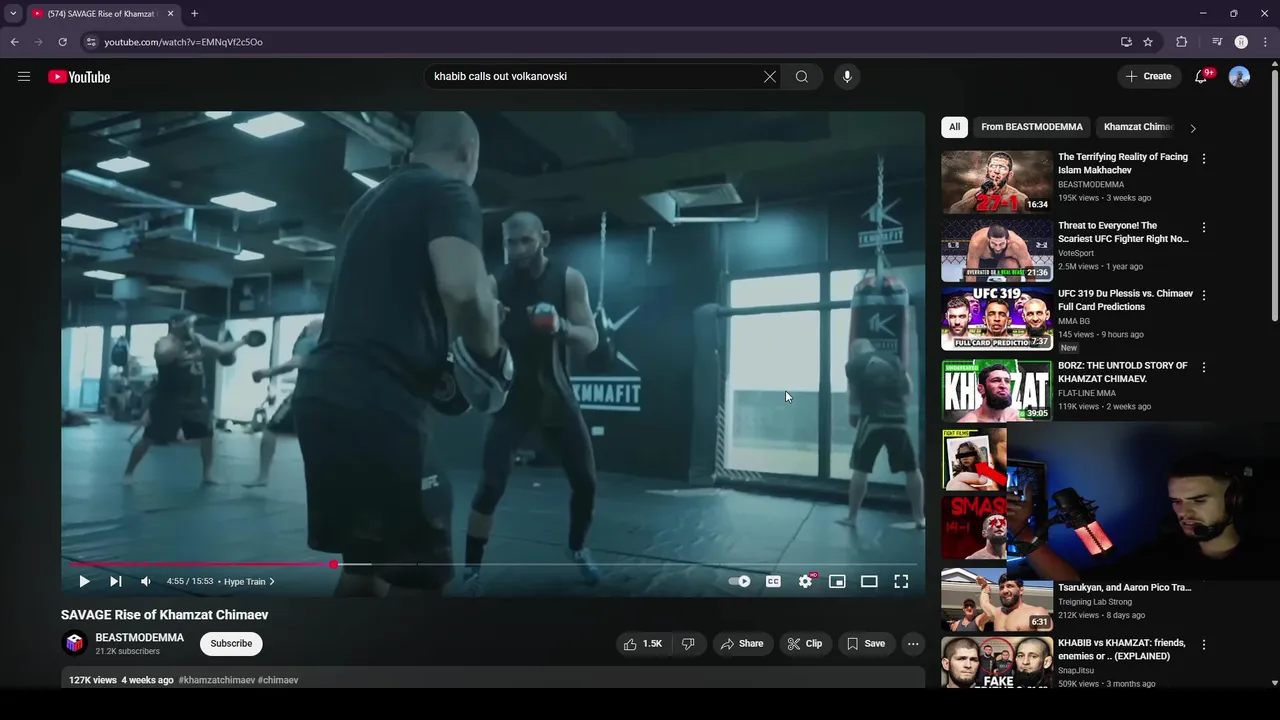Go to YouTube home via logo

coord(79,77)
